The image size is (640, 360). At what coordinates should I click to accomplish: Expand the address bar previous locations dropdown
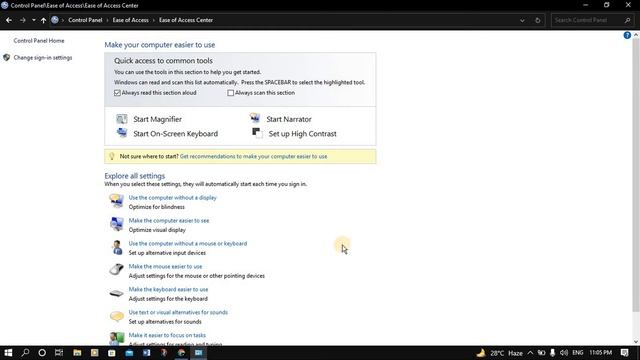522,20
